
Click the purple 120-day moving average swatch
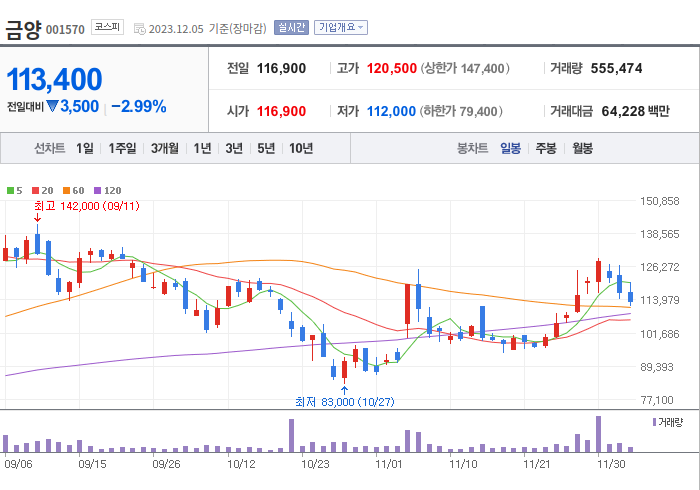(x=97, y=191)
